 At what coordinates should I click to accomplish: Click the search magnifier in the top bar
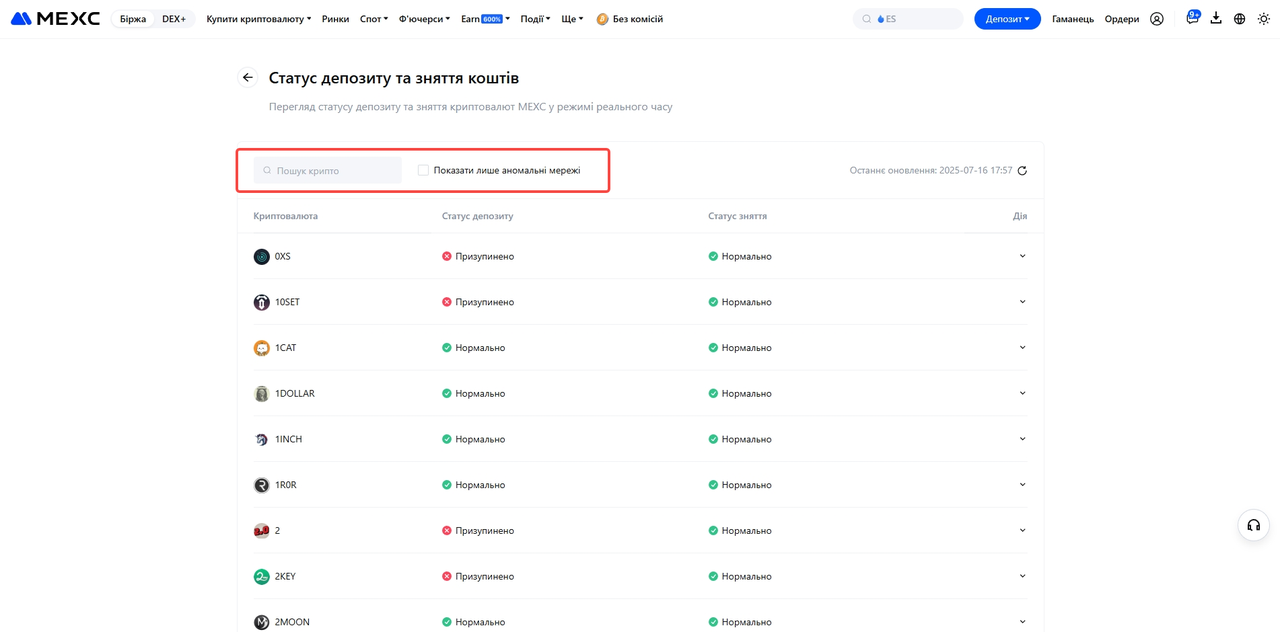867,19
